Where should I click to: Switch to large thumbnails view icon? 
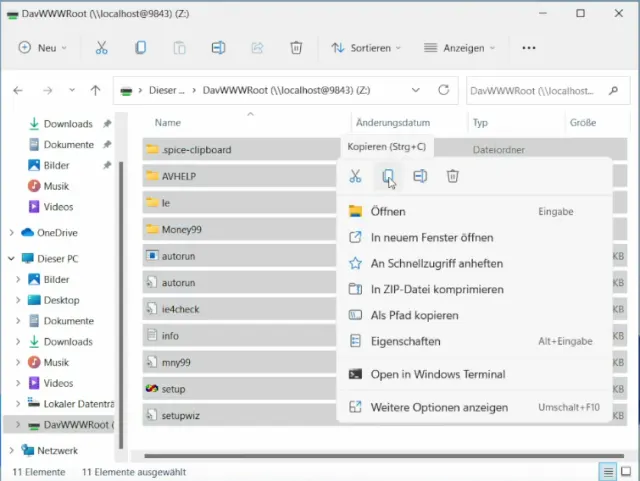coord(625,471)
